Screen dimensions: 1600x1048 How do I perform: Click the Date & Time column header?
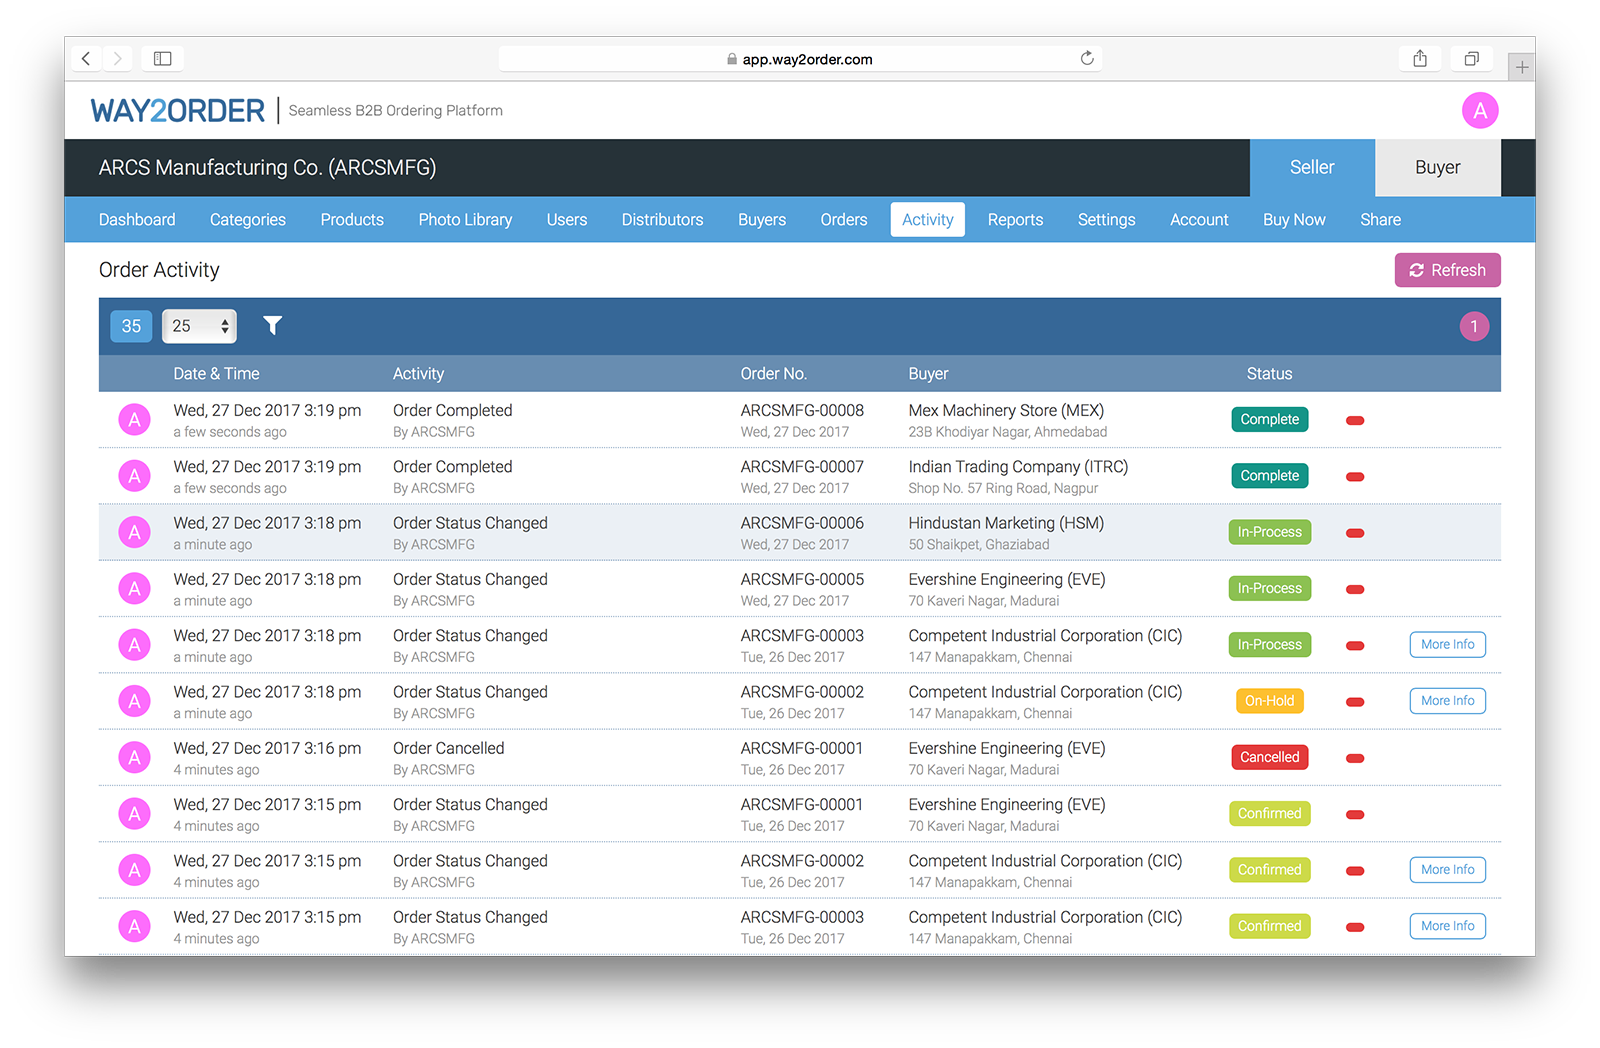(216, 374)
